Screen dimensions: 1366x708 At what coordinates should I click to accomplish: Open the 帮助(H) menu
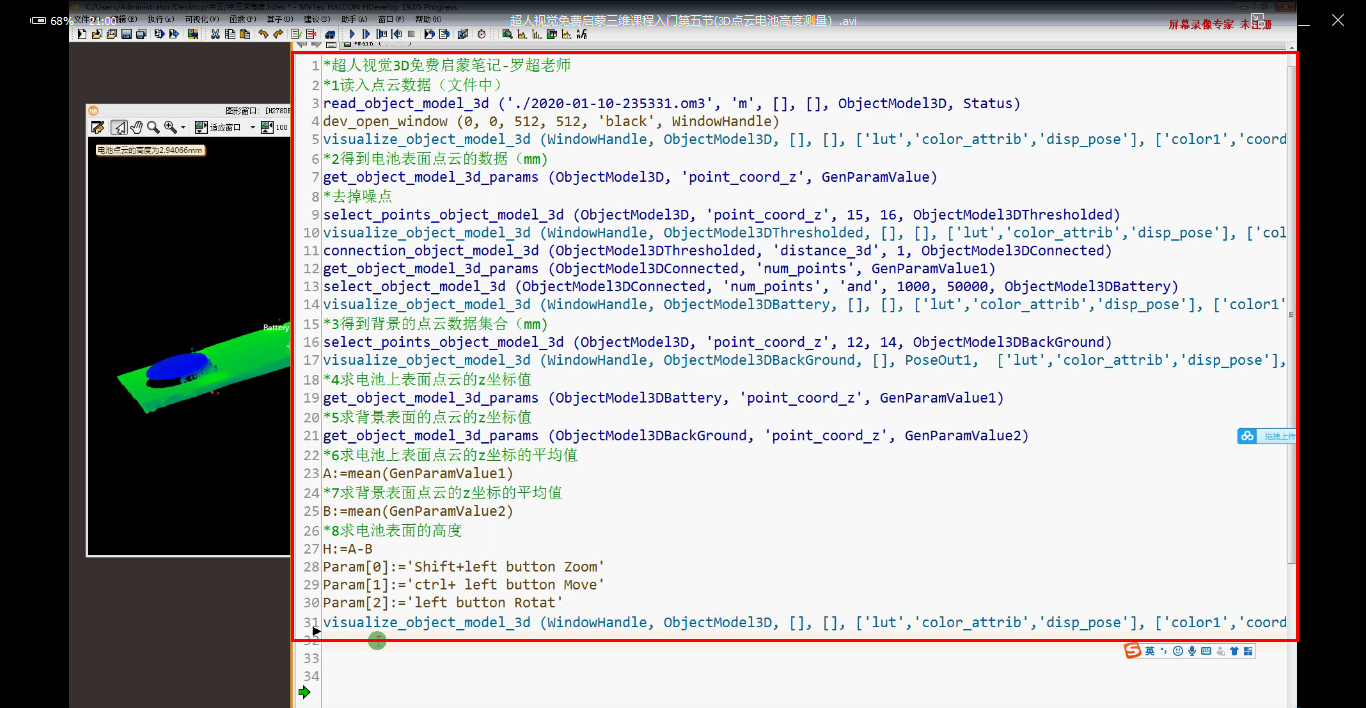pyautogui.click(x=429, y=19)
